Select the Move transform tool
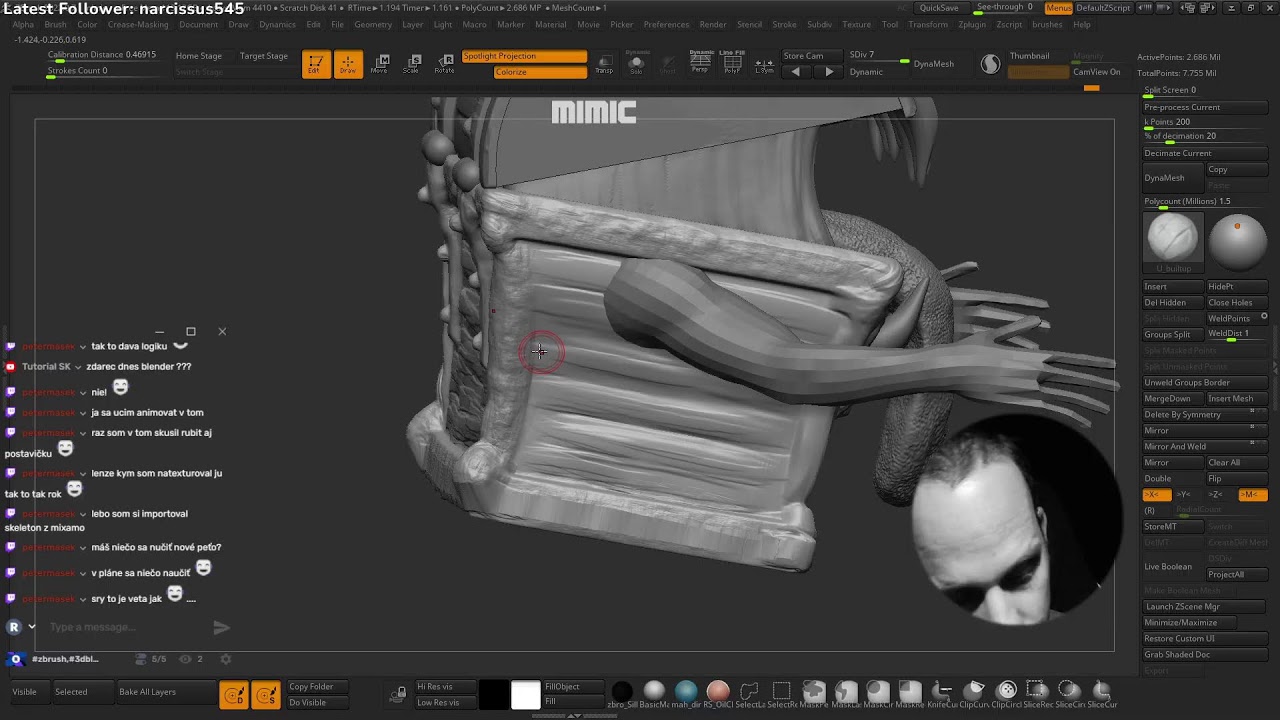Image resolution: width=1280 pixels, height=720 pixels. (380, 64)
